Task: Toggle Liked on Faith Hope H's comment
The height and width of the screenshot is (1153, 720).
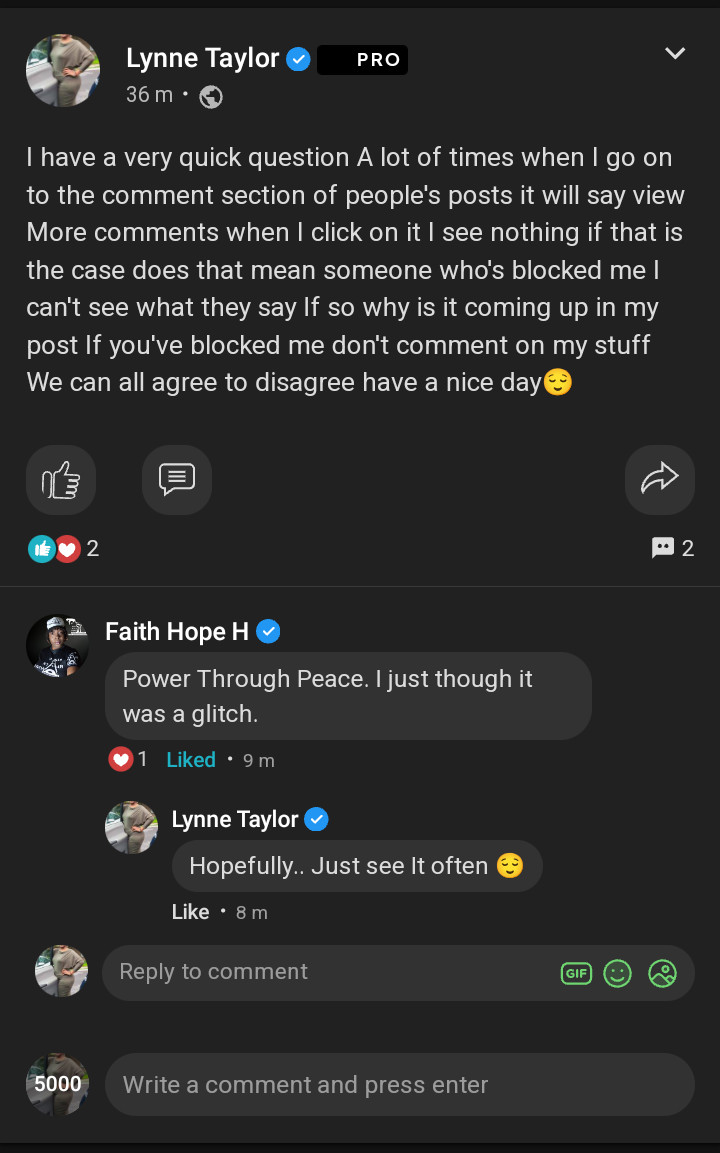Action: [191, 760]
